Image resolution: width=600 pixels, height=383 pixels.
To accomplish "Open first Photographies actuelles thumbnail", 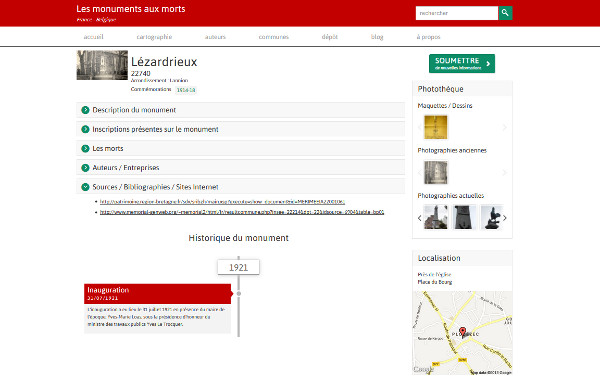I will click(x=435, y=217).
